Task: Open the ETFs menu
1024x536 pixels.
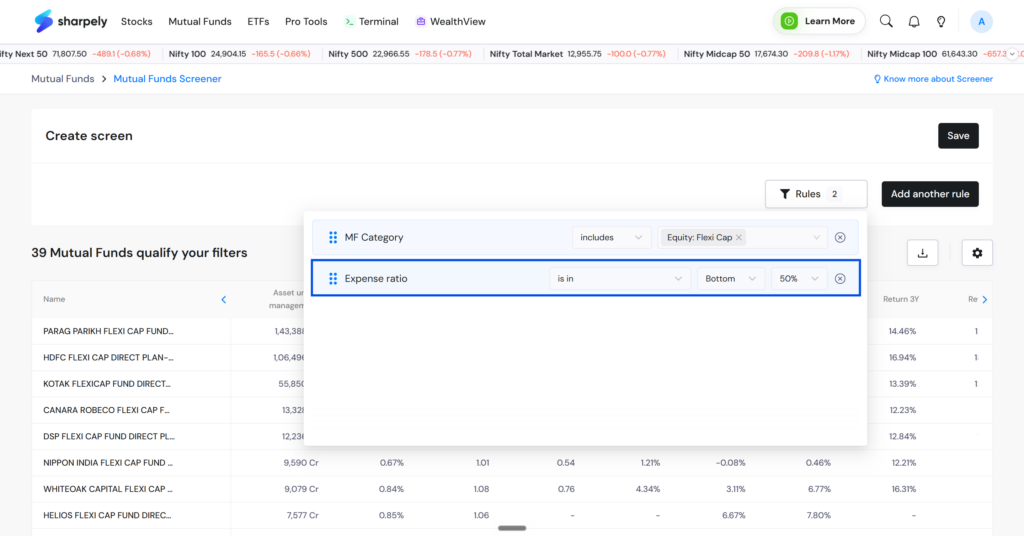Action: pos(258,22)
